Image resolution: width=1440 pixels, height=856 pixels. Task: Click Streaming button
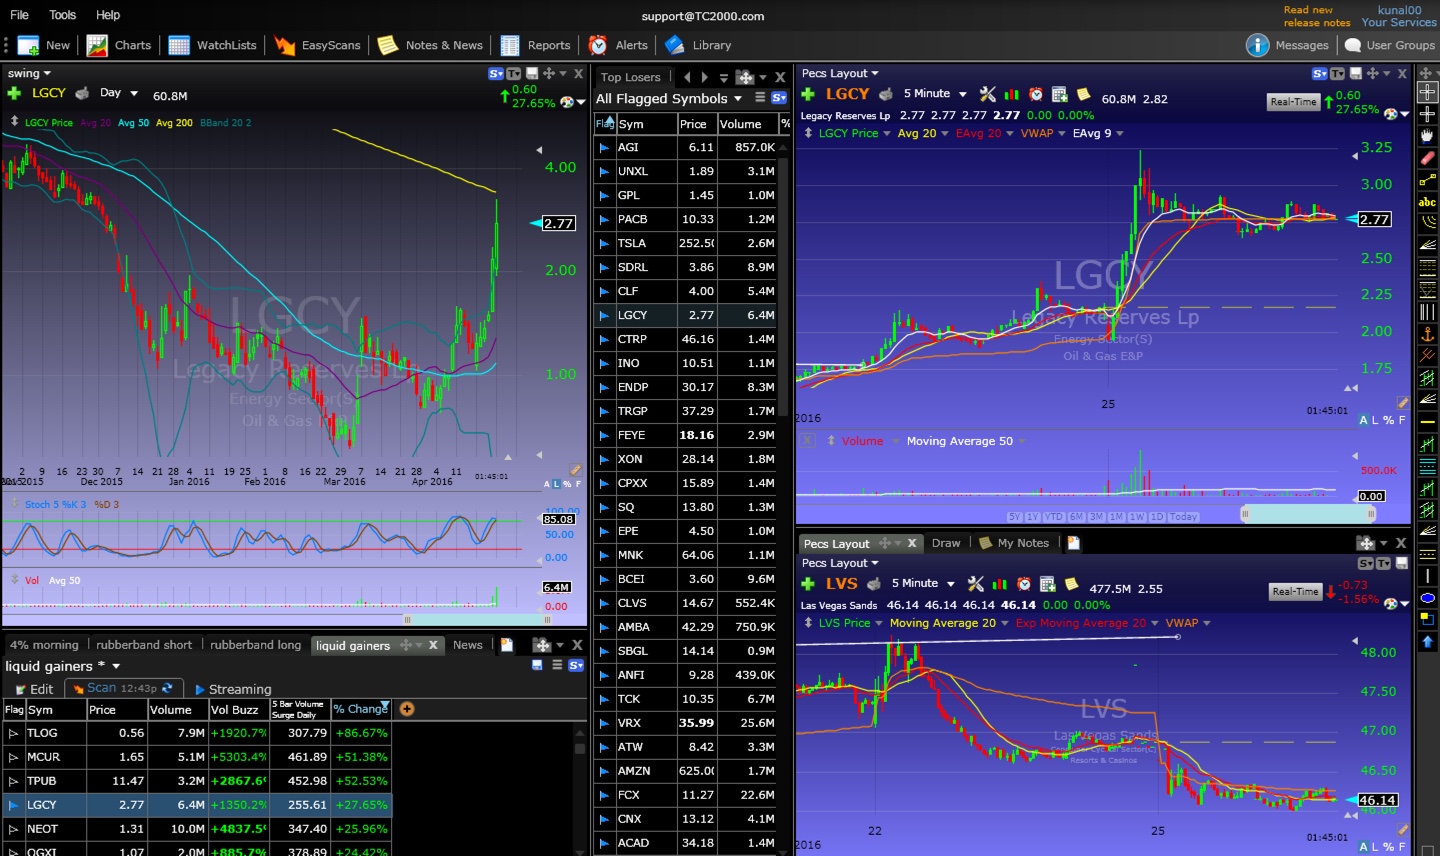pos(232,689)
